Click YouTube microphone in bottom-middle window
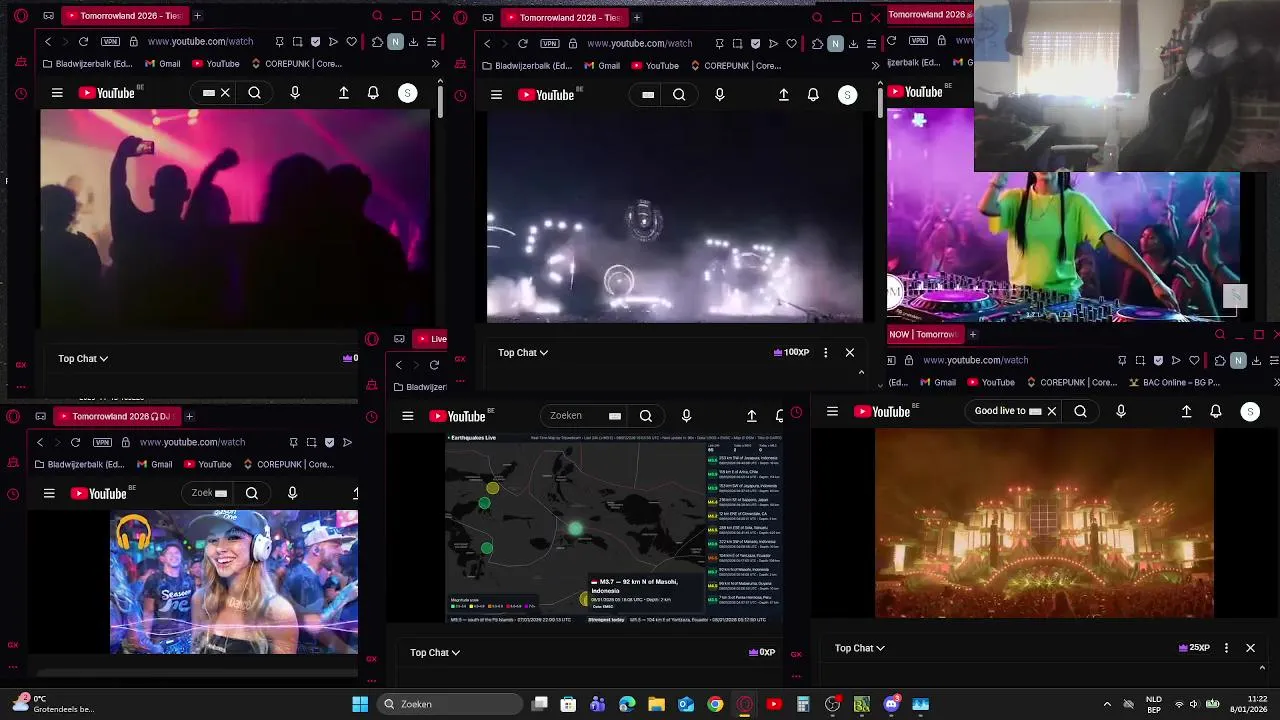This screenshot has height=720, width=1280. 686,416
